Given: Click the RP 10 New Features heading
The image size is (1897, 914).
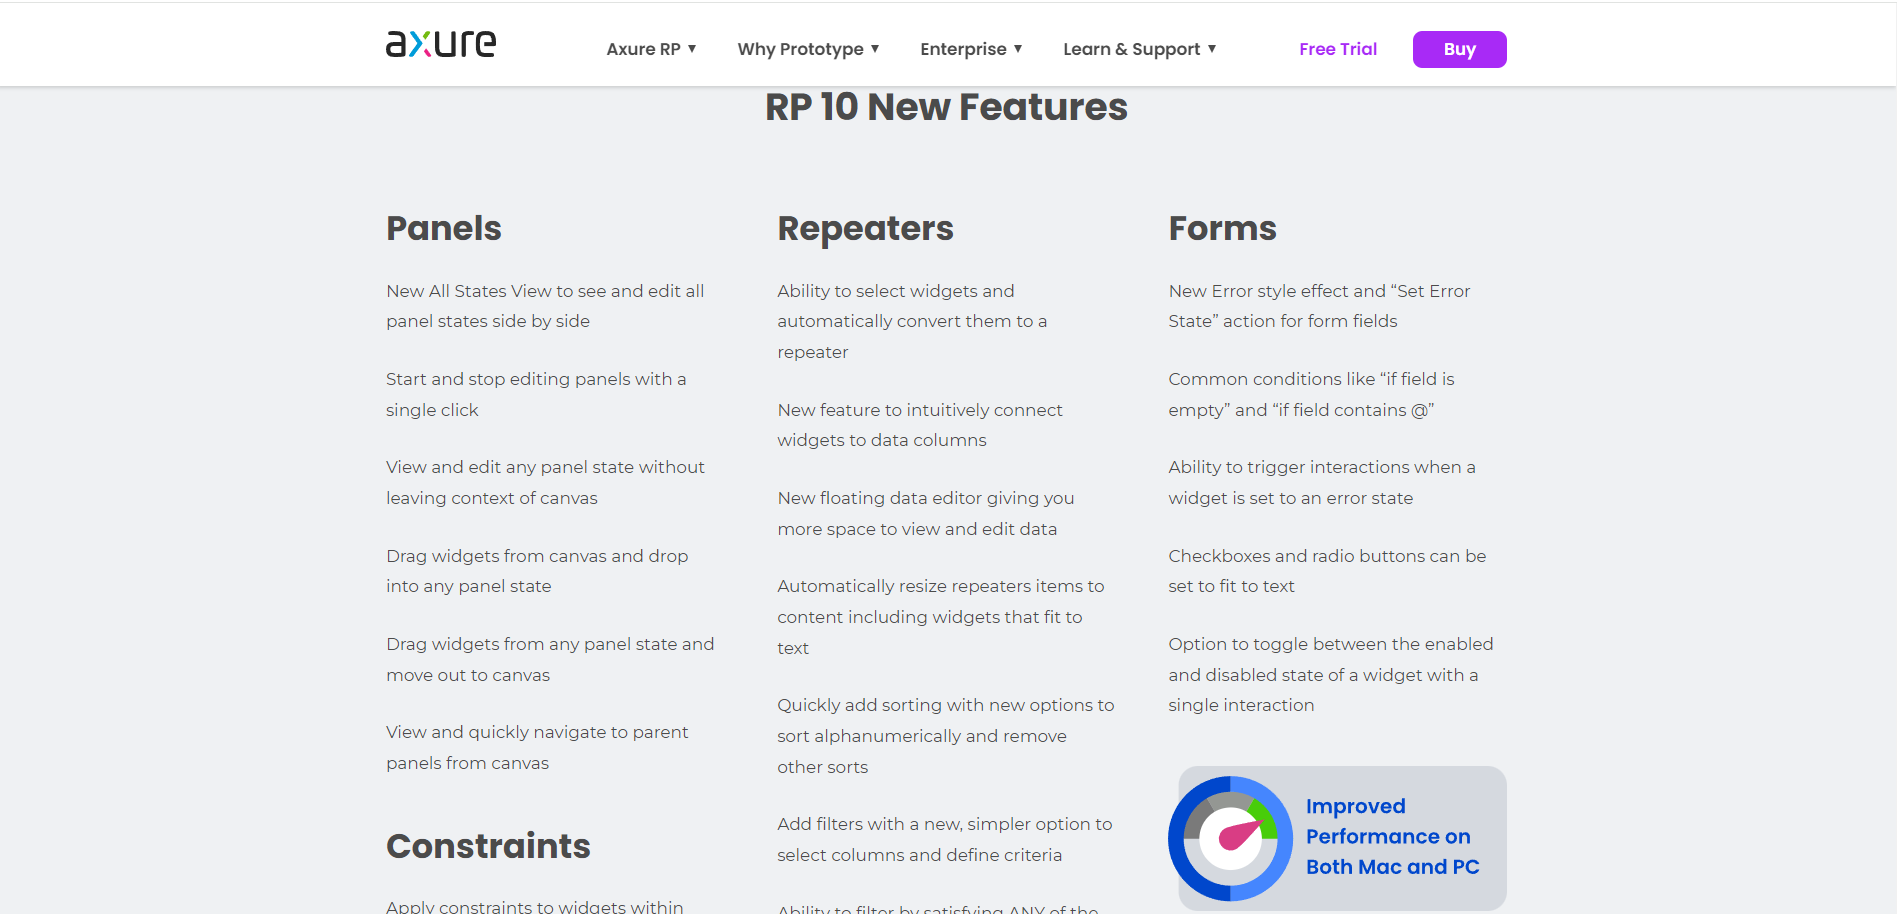Looking at the screenshot, I should pyautogui.click(x=946, y=107).
